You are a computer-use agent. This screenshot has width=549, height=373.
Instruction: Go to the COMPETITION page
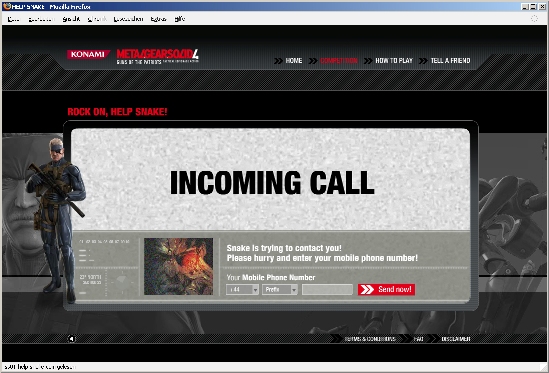339,61
